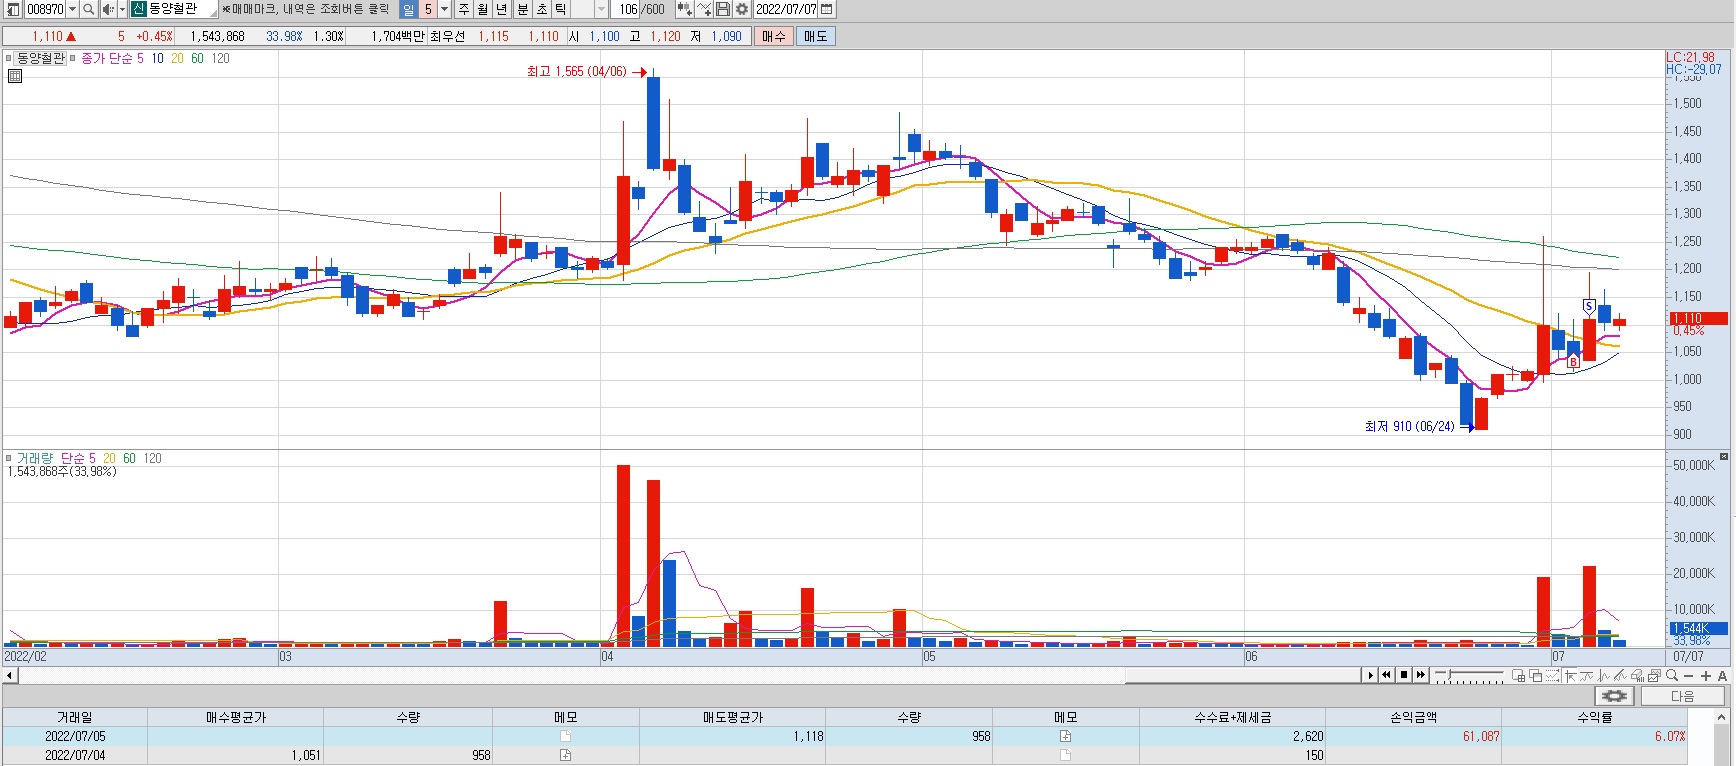Click the zoom magnifier icon at bottom toolbar
The width and height of the screenshot is (1736, 766).
click(x=1672, y=675)
